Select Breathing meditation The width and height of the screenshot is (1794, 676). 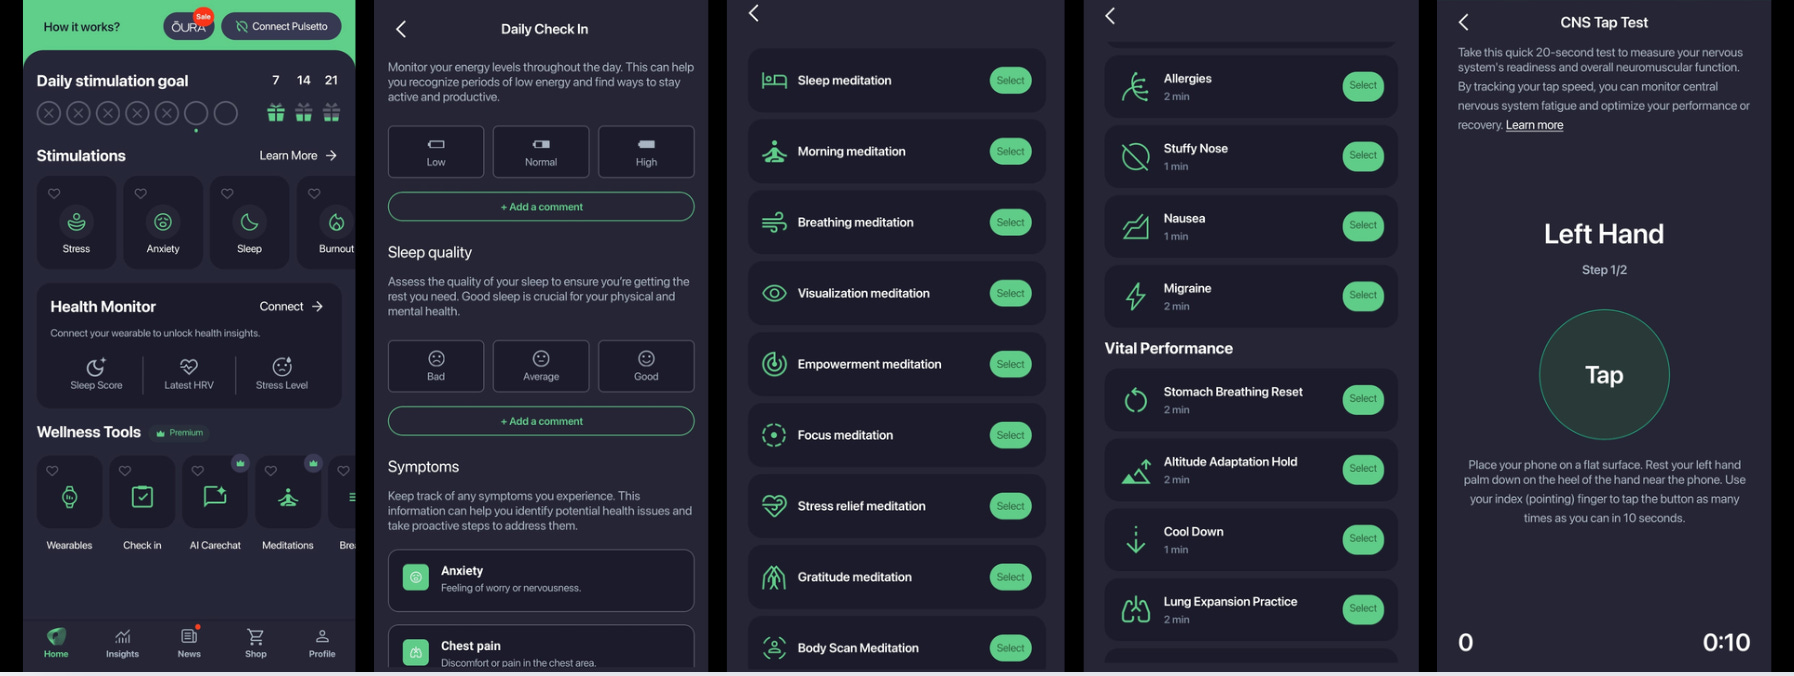(1010, 222)
